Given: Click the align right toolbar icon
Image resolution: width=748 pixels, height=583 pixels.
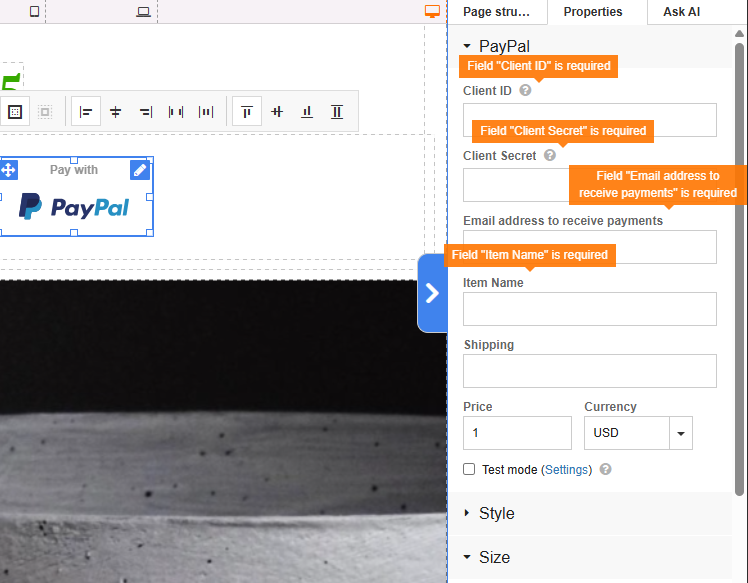Looking at the screenshot, I should coord(145,112).
